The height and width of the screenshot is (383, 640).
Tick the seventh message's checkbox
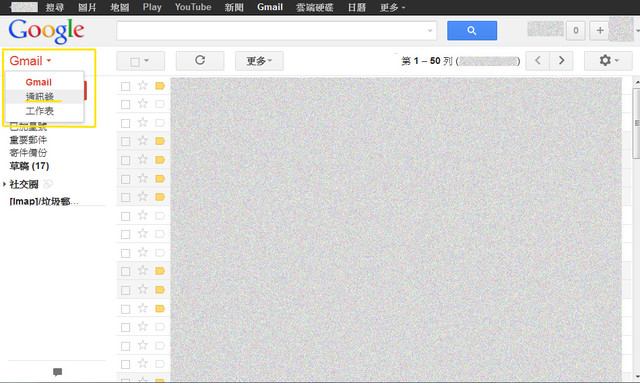pyautogui.click(x=125, y=198)
